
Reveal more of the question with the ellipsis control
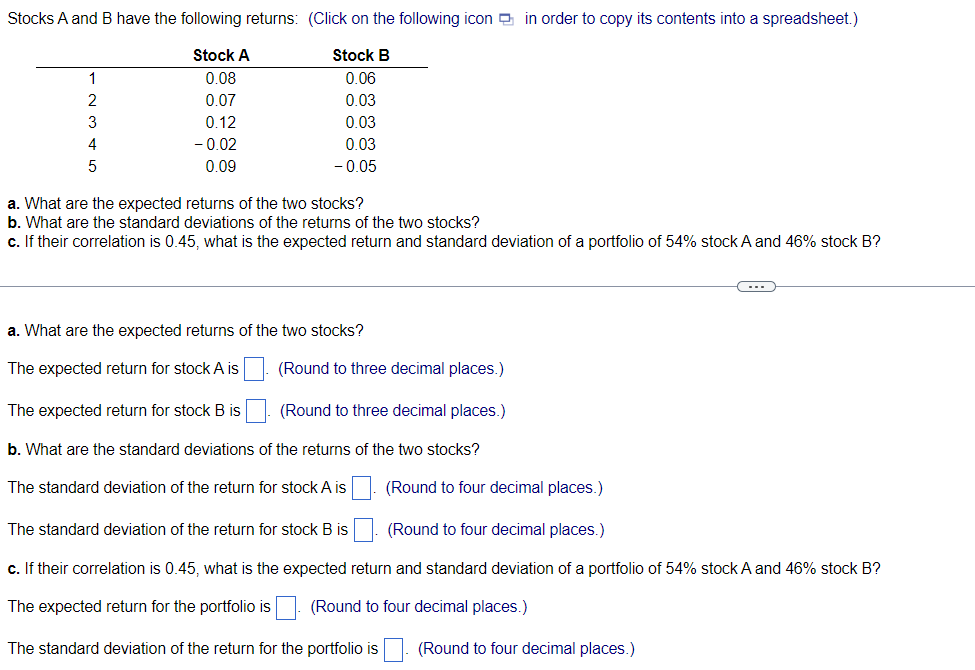coord(756,286)
